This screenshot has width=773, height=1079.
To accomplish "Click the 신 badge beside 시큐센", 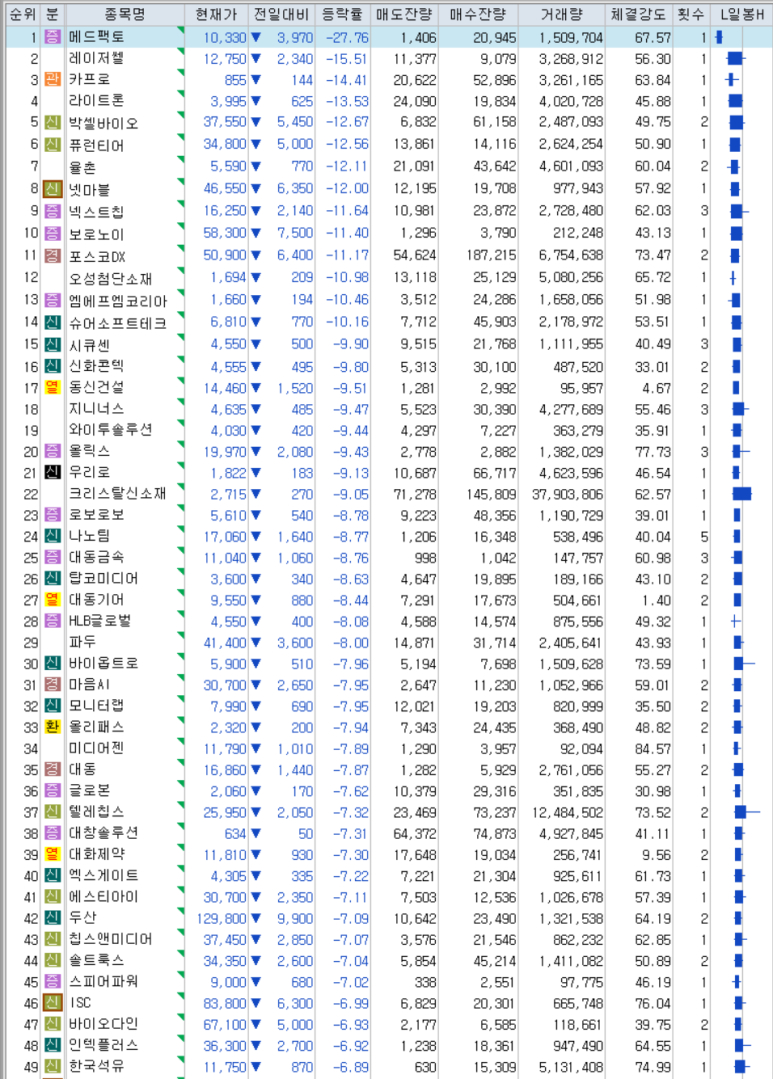I will 52,344.
